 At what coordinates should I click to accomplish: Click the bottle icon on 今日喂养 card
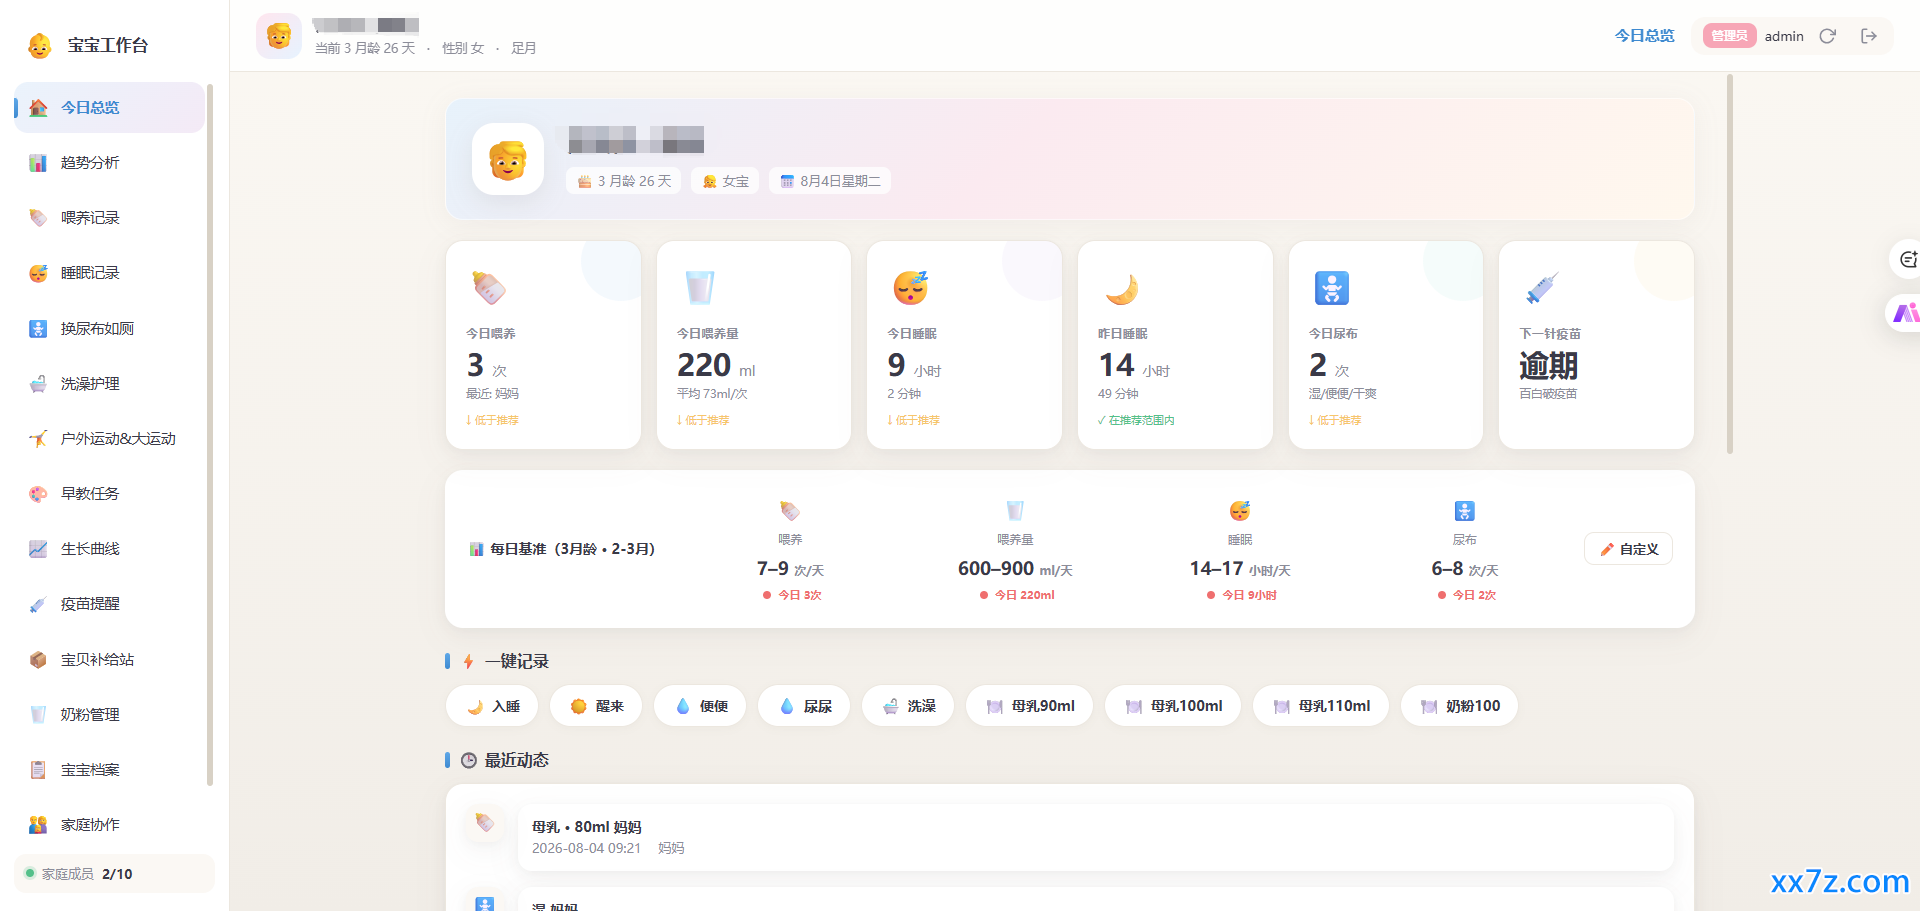pos(489,288)
